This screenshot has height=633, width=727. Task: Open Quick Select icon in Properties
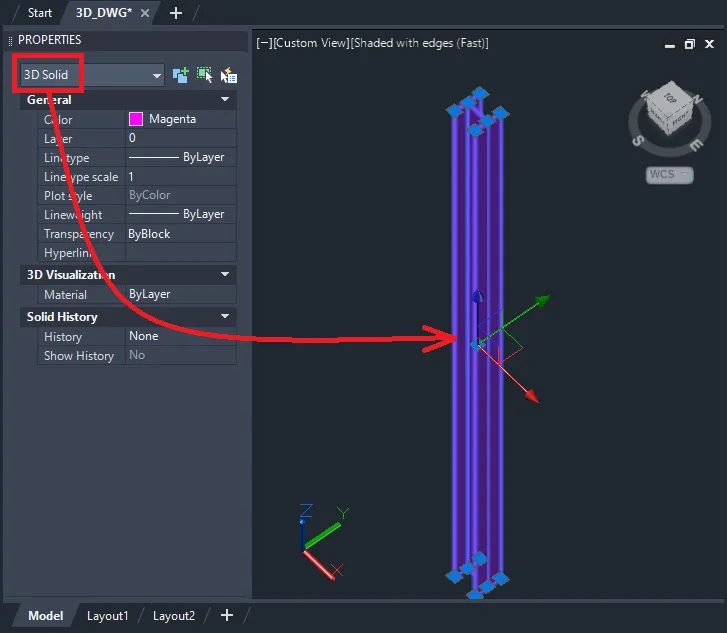tap(229, 75)
